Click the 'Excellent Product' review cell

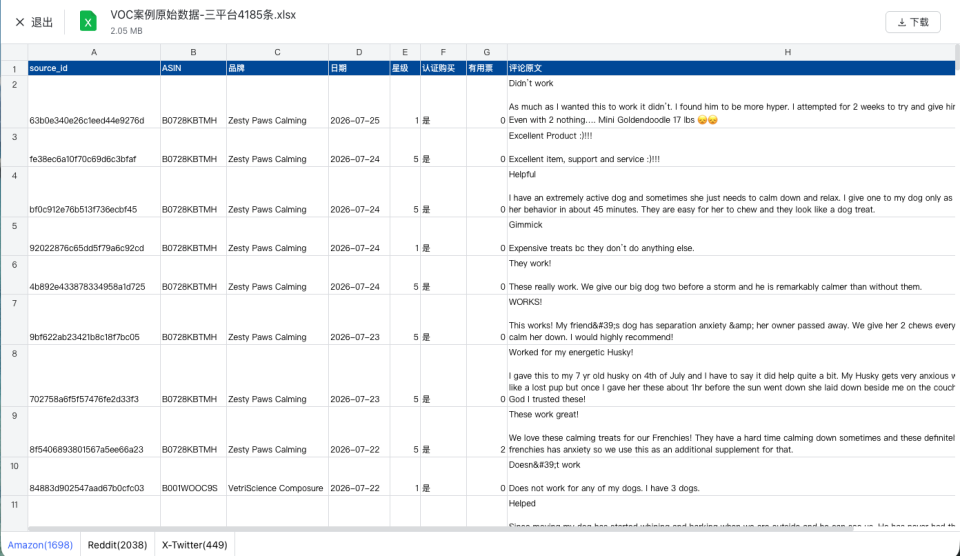point(731,147)
